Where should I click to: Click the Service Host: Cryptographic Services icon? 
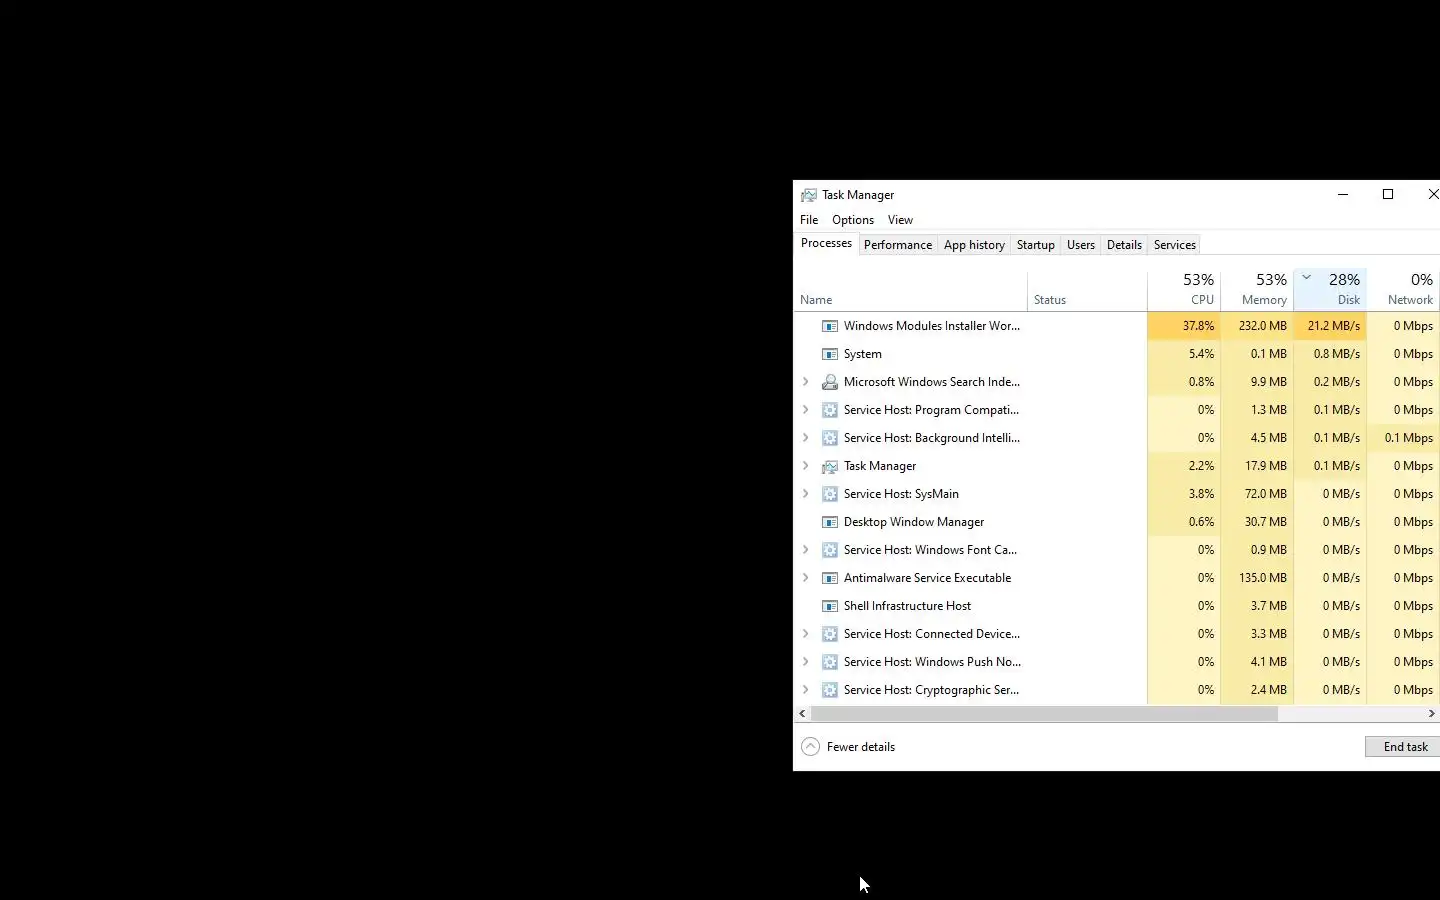829,690
